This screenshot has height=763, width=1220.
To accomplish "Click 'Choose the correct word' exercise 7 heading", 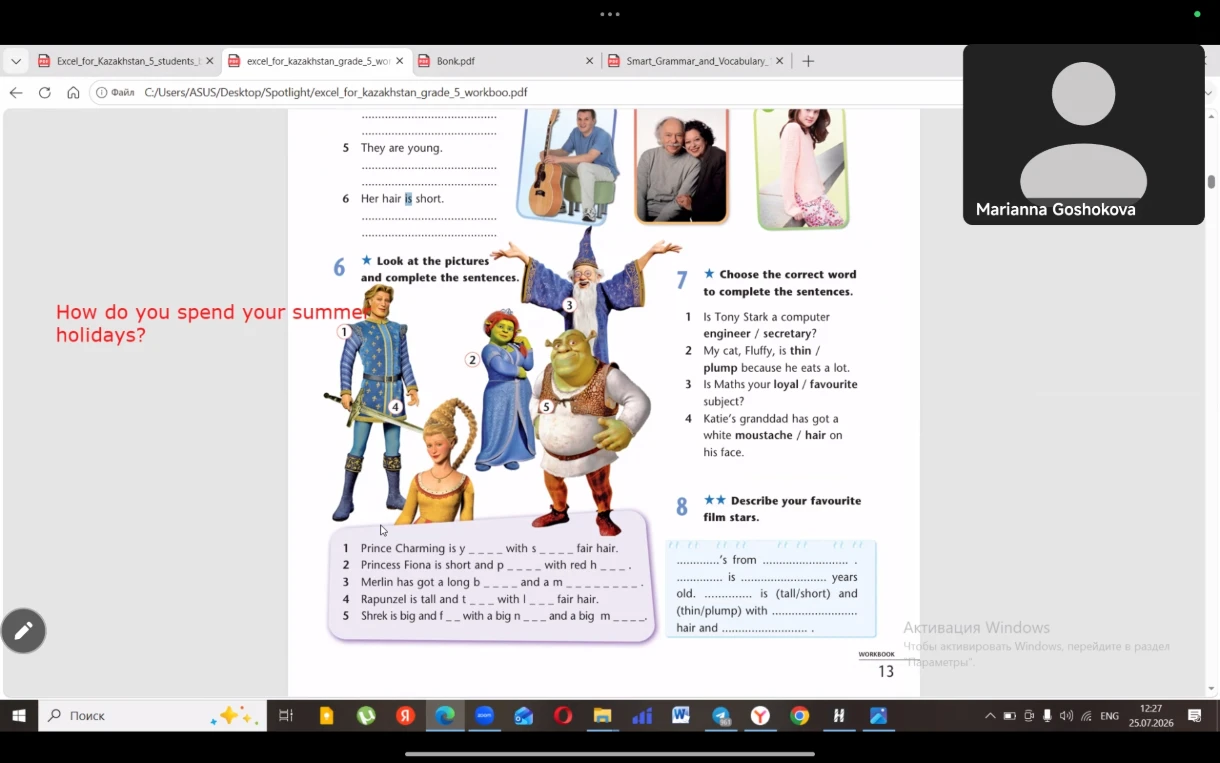I will [x=780, y=283].
